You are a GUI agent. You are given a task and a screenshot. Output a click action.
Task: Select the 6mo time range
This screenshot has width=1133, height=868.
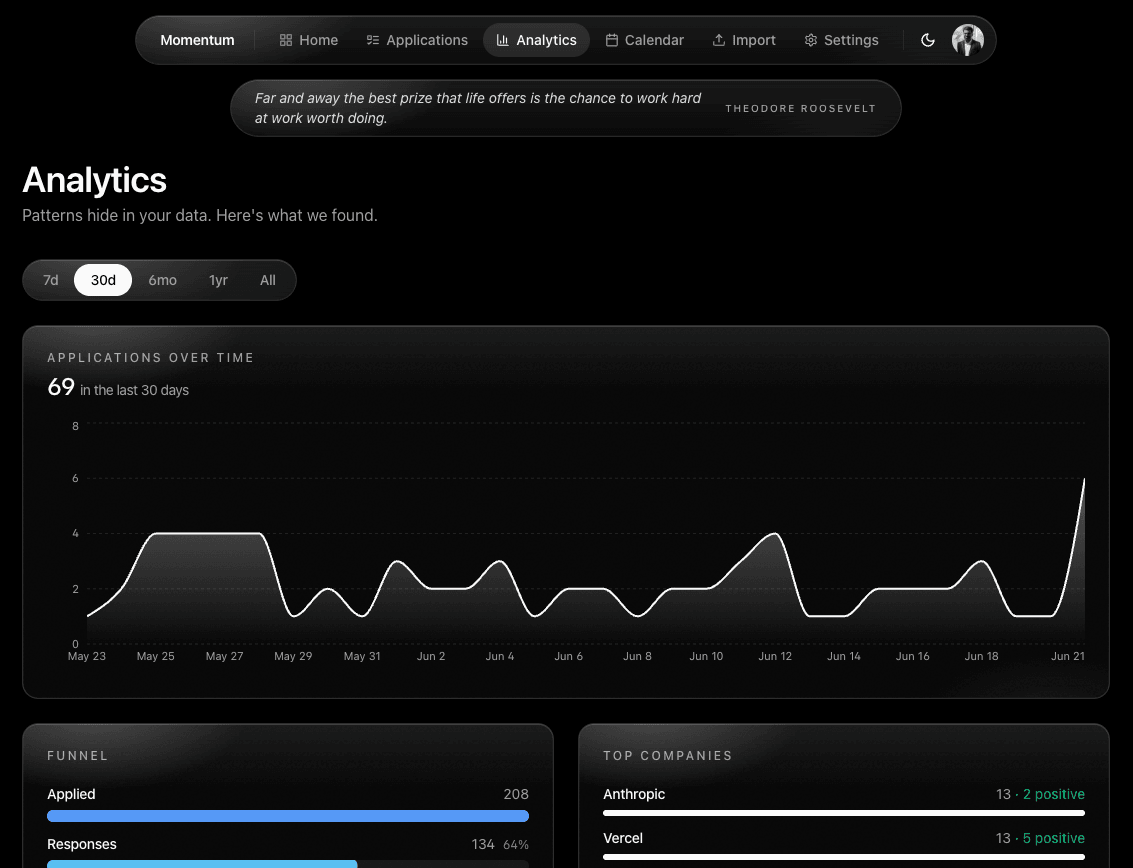[163, 280]
